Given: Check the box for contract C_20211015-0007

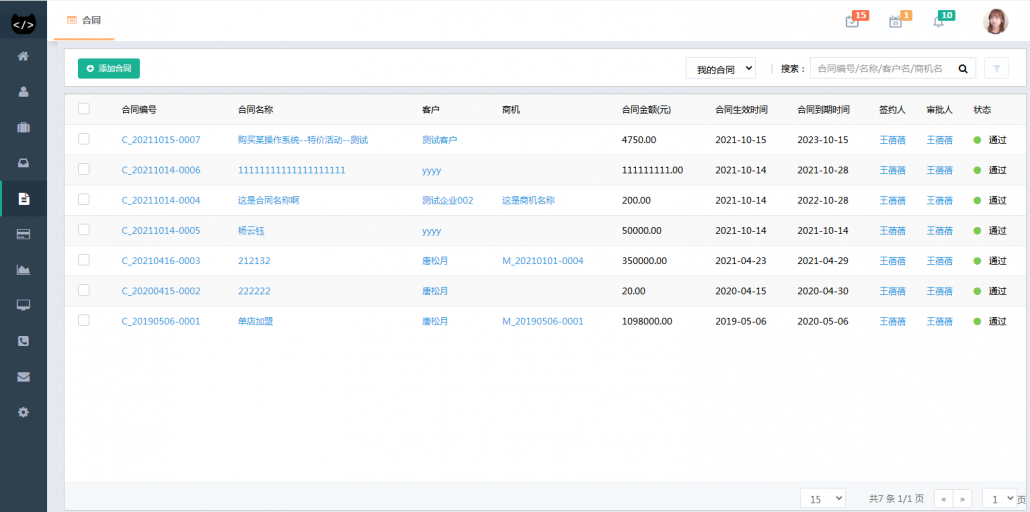Looking at the screenshot, I should pos(84,139).
